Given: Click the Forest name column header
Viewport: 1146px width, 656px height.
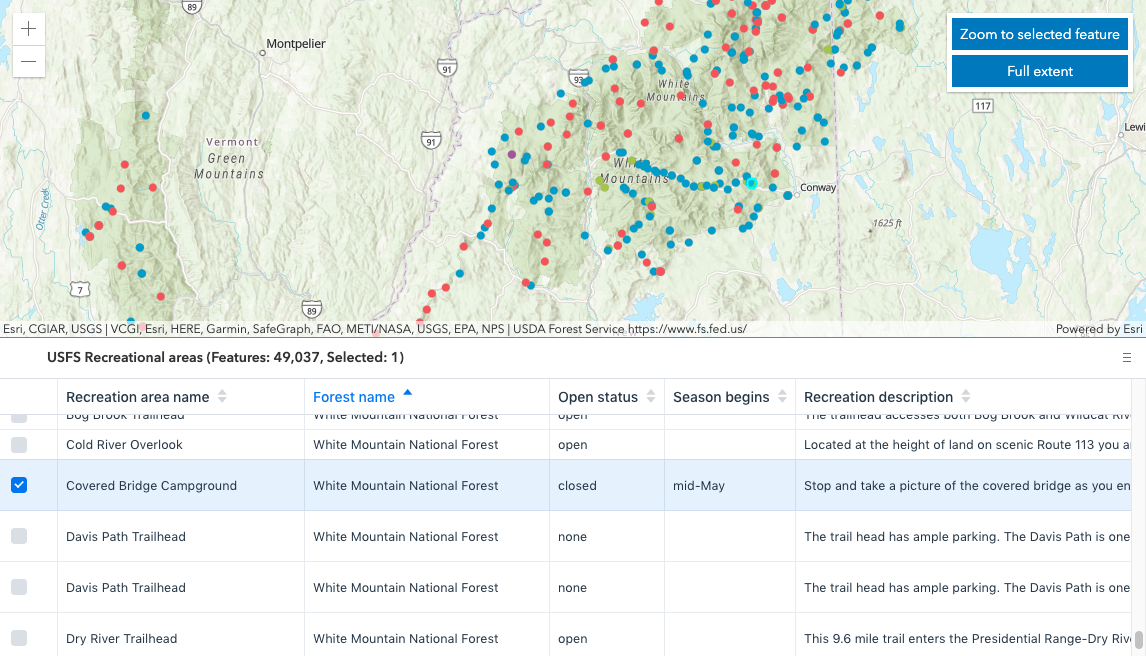Looking at the screenshot, I should [427, 397].
